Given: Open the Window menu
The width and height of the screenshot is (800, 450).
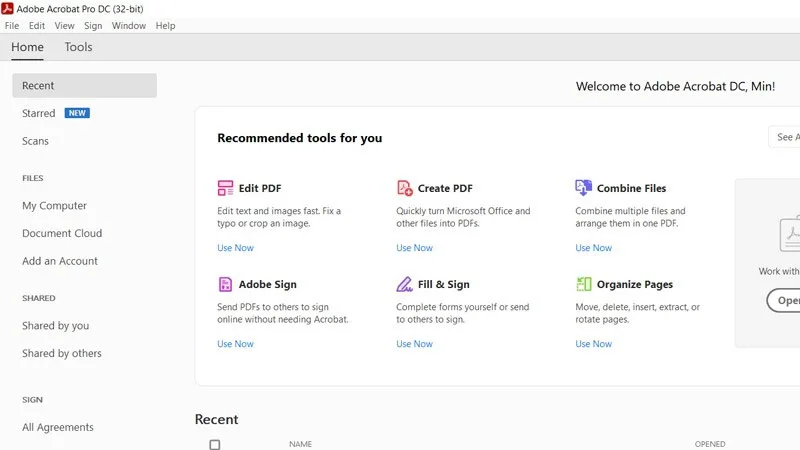Looking at the screenshot, I should pyautogui.click(x=129, y=26).
